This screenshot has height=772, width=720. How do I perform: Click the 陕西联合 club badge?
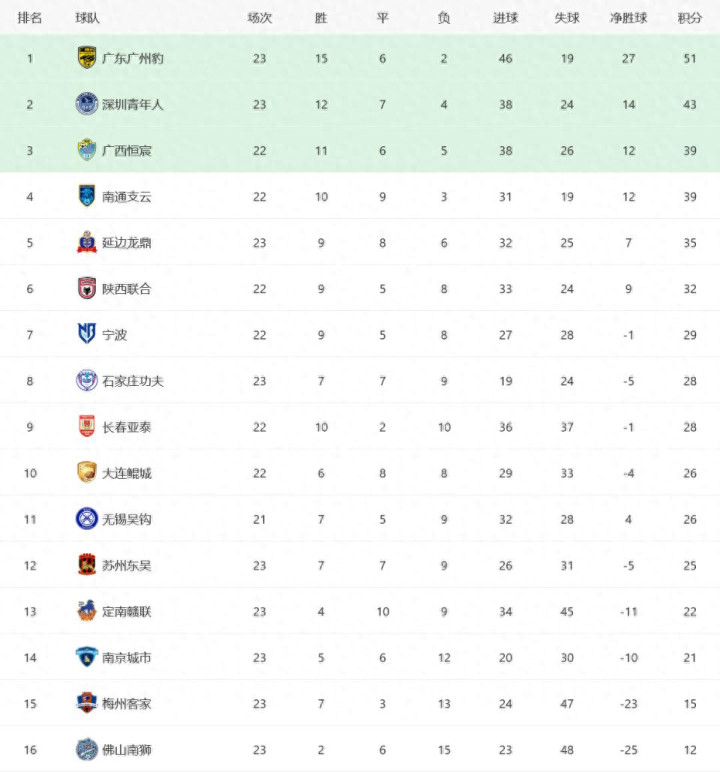87,289
